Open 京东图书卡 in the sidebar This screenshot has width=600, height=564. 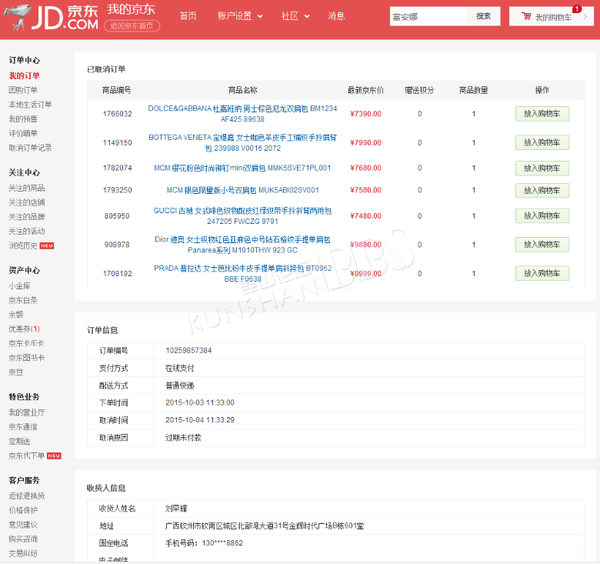tap(27, 358)
